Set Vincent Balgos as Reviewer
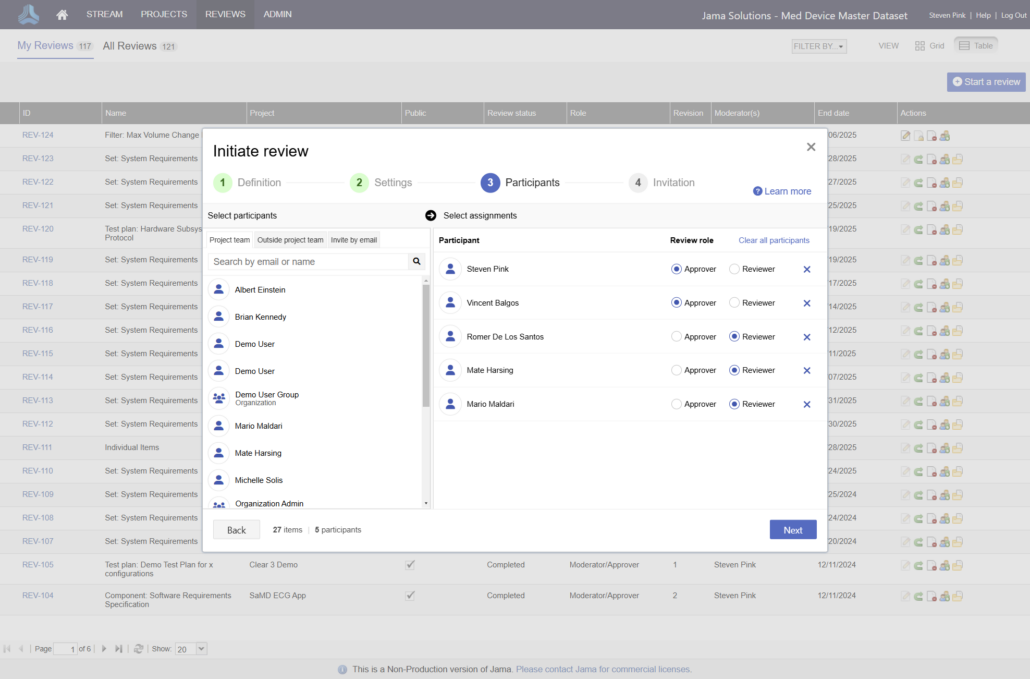The height and width of the screenshot is (679, 1030). 735,303
